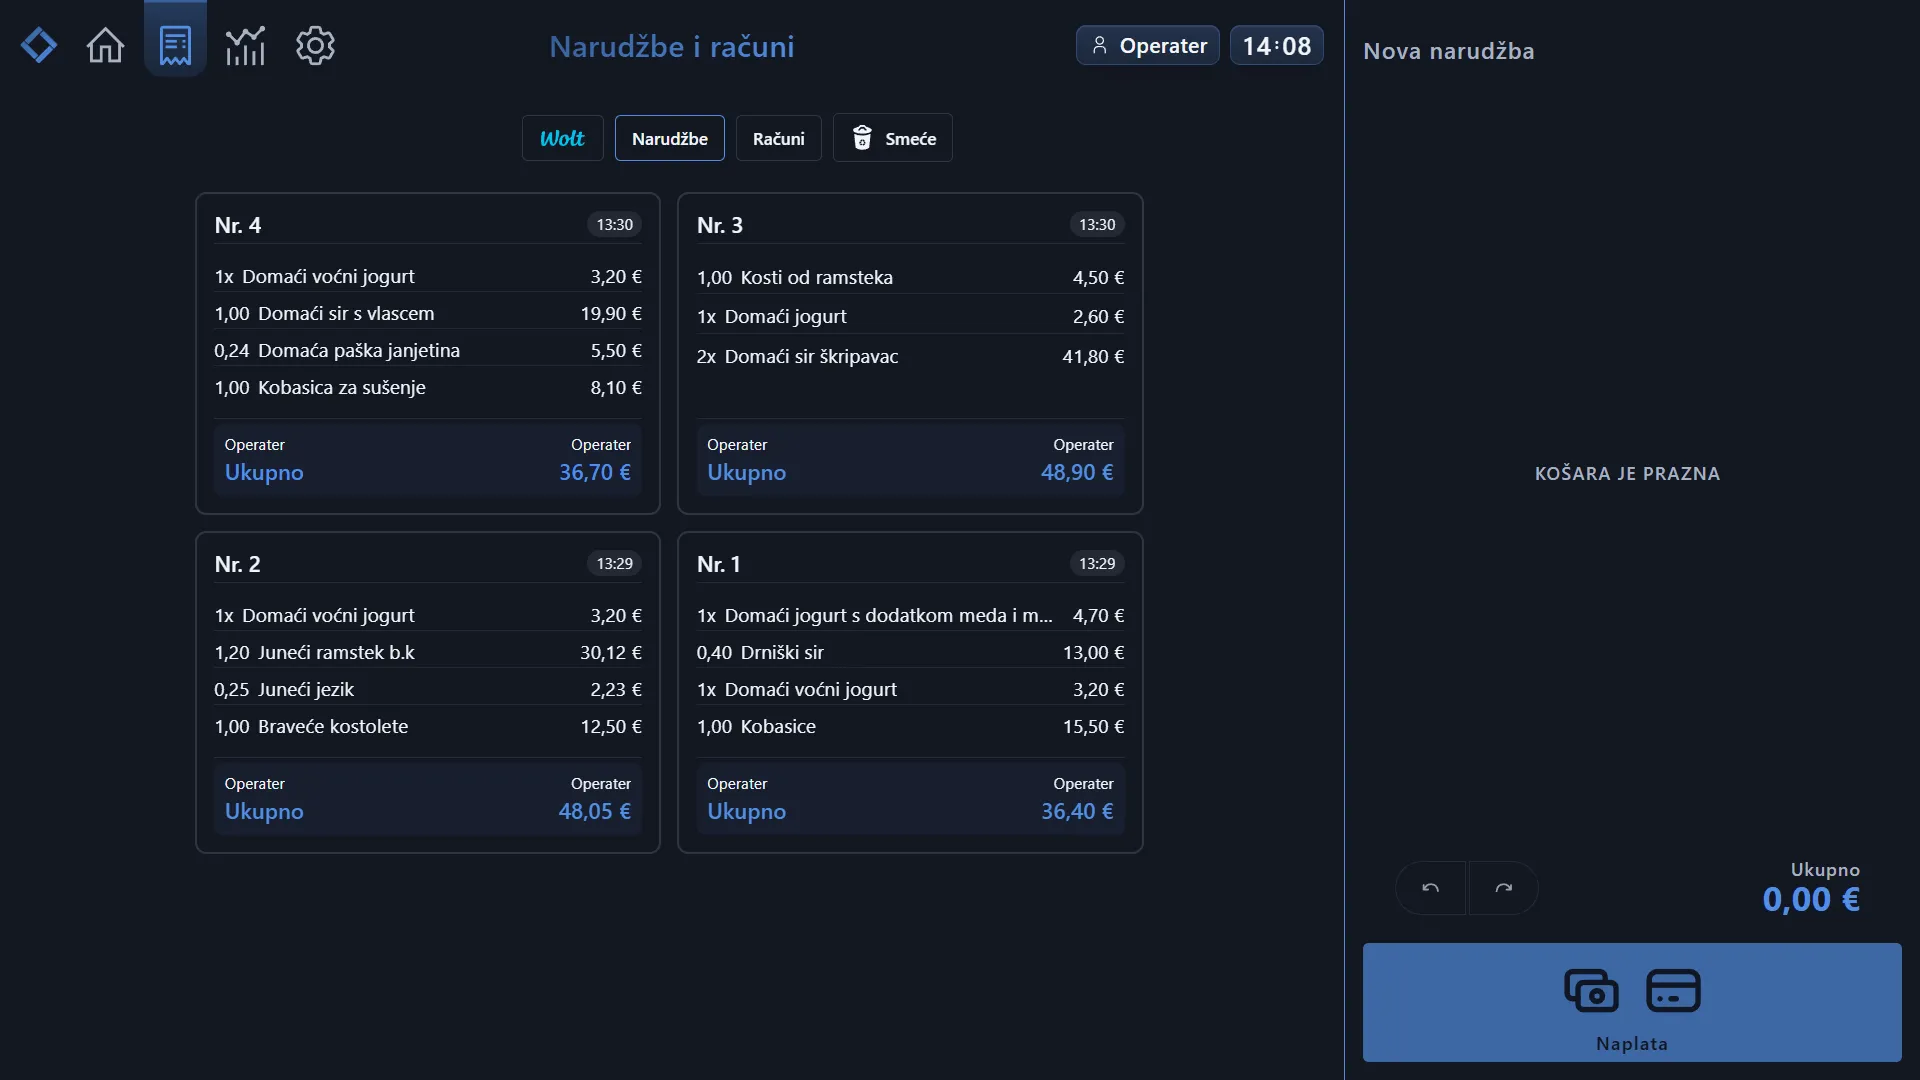Click the Narudžbe i računi title
Image resolution: width=1920 pixels, height=1080 pixels.
pyautogui.click(x=672, y=46)
